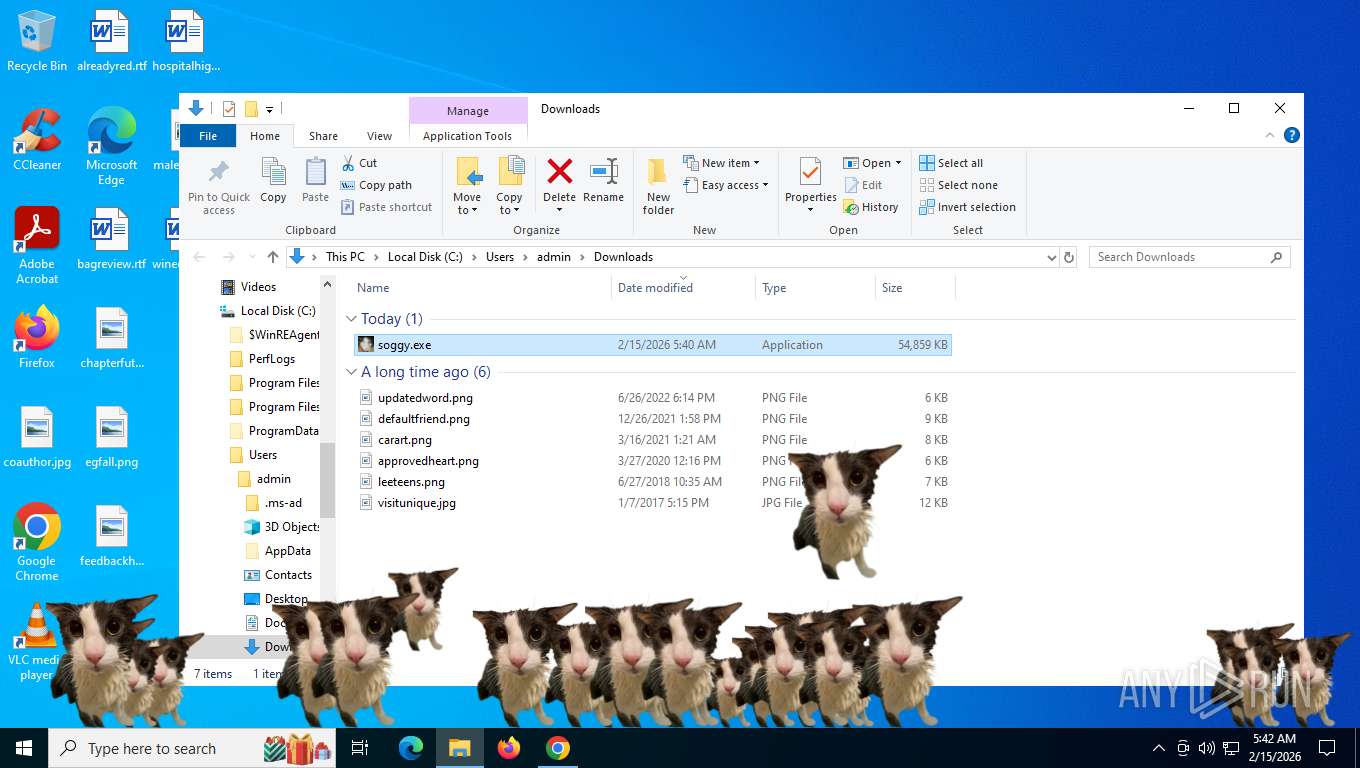The image size is (1360, 768).
Task: Sort by Date modified column
Action: click(683, 288)
